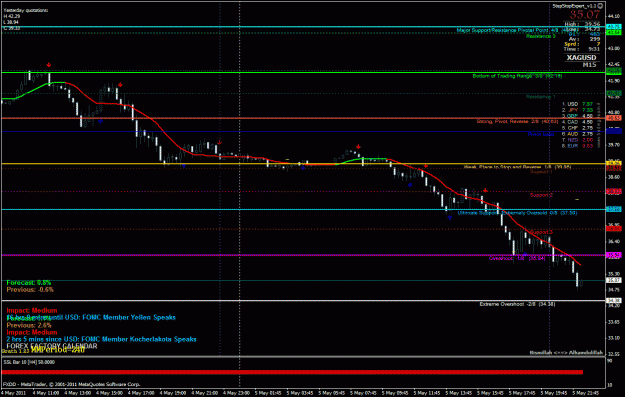
Task: Click the blue up arrow below the cyan Ultimate Support line
Action: [x=450, y=218]
